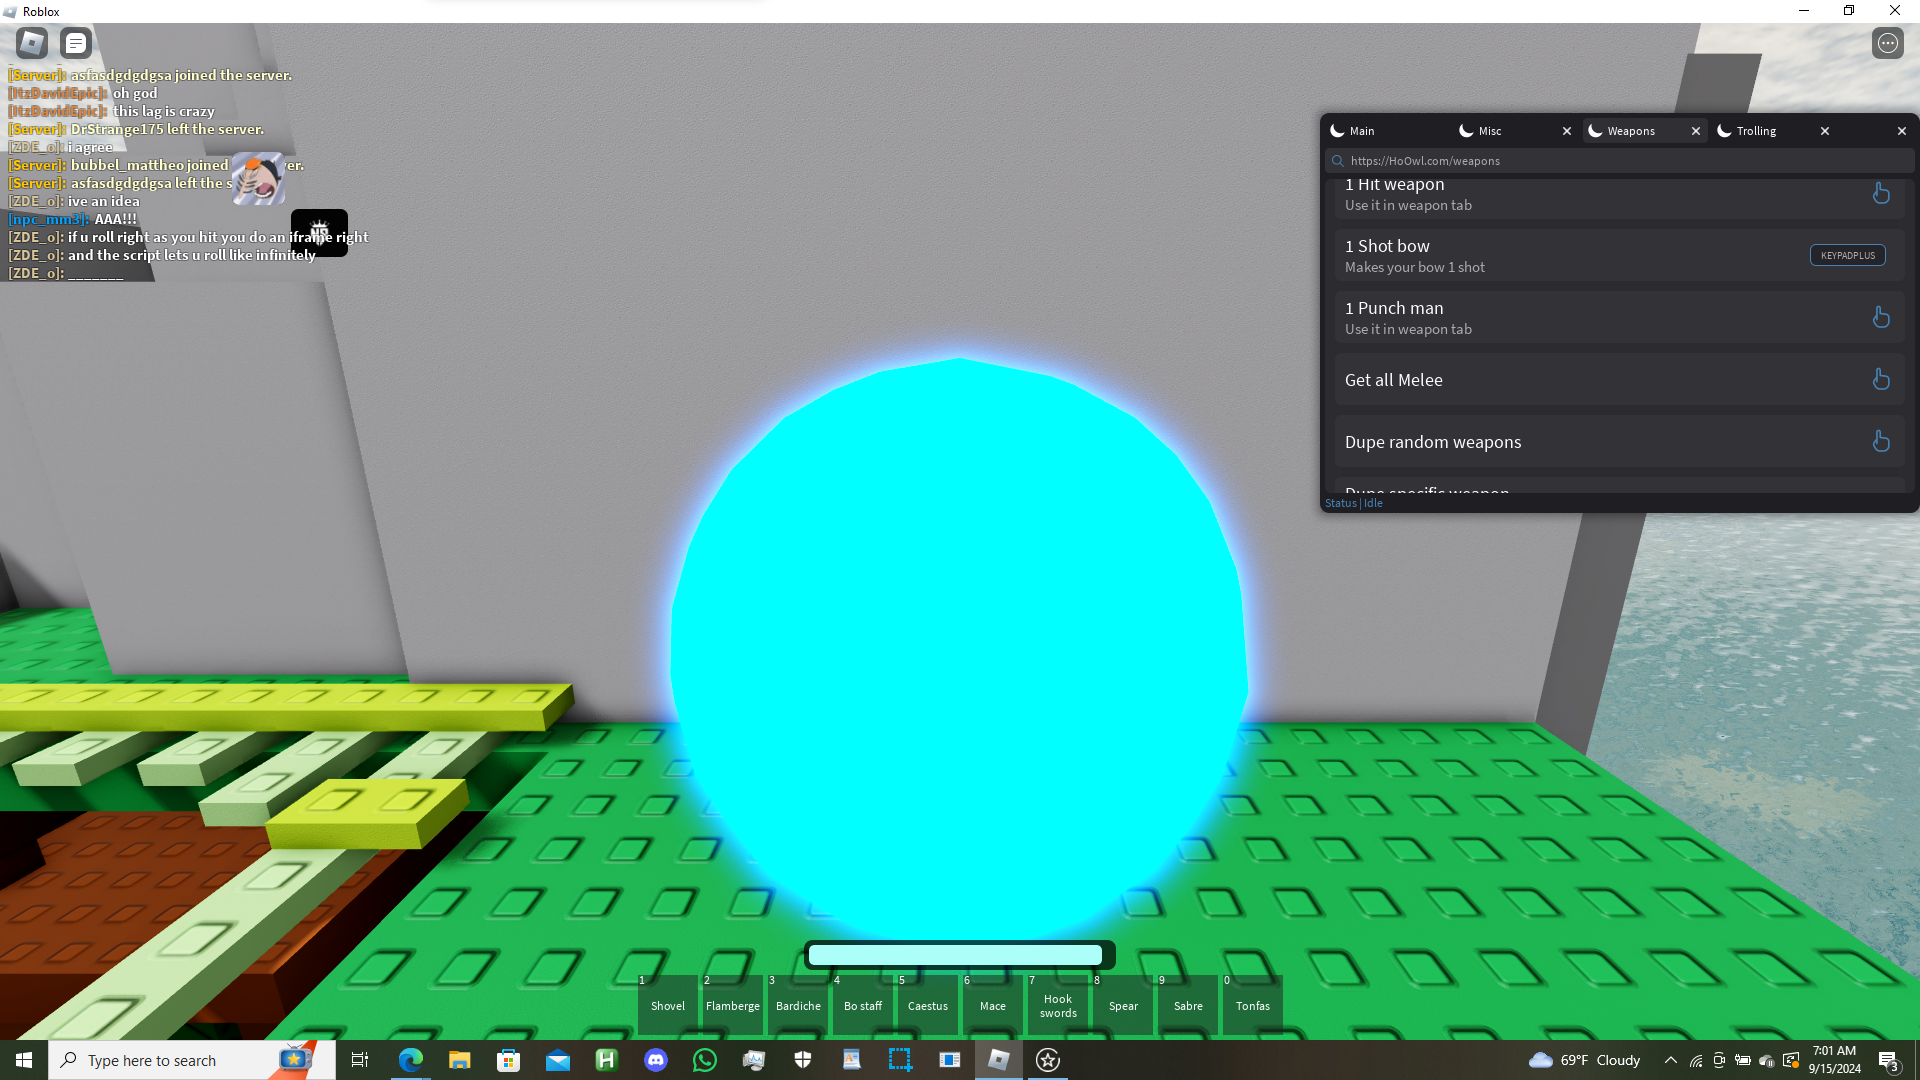Click the '1 Punch man' label
Screen dimensions: 1920x1080
click(x=1394, y=308)
